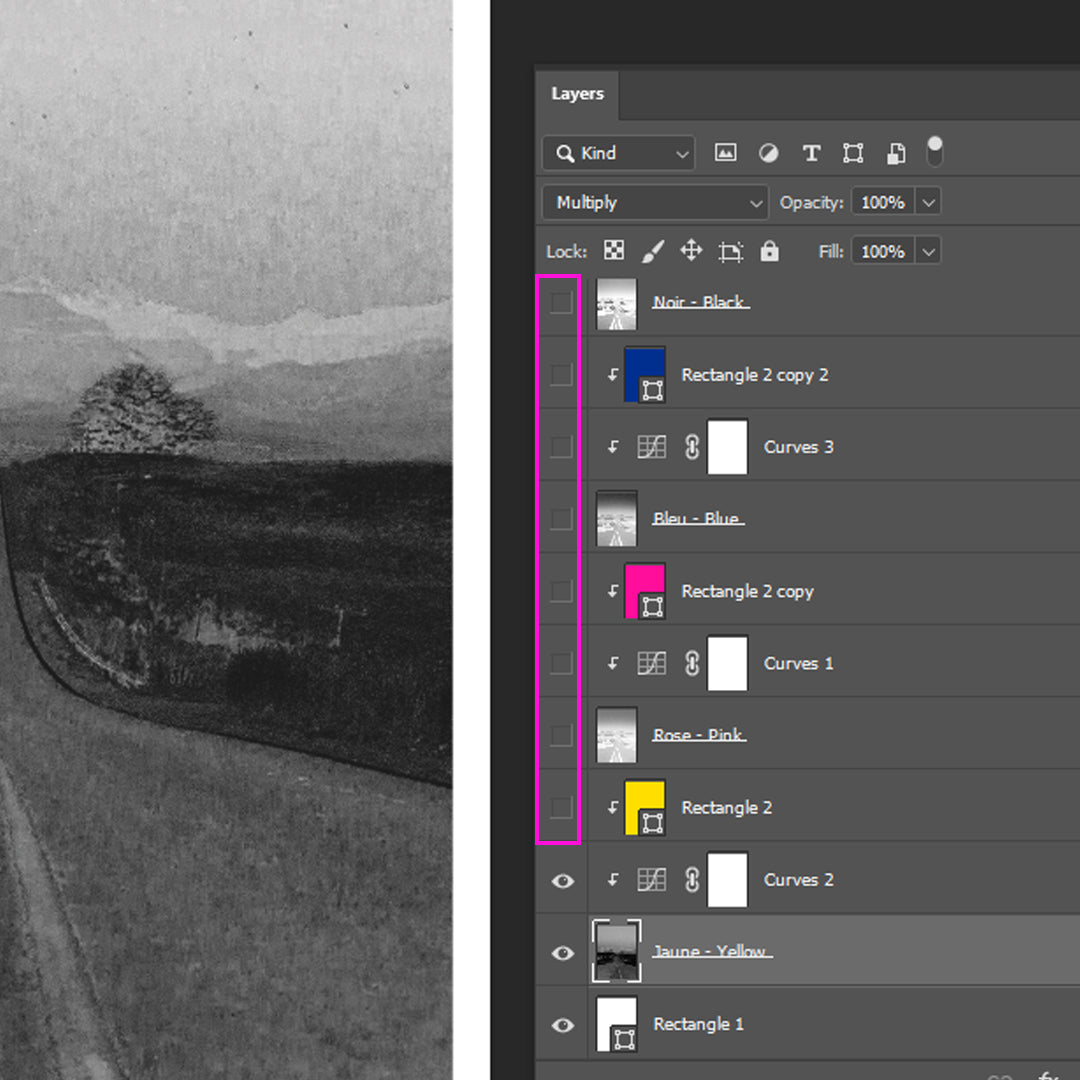The width and height of the screenshot is (1080, 1080).
Task: Click Lock image pixels brush icon
Action: tap(652, 251)
